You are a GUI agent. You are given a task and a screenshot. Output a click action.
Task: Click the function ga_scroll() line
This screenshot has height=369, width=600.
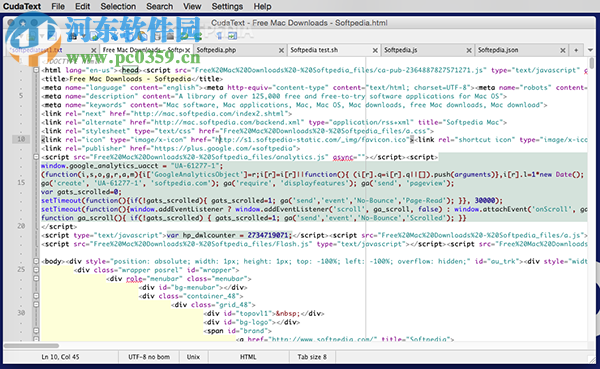[x=253, y=218]
